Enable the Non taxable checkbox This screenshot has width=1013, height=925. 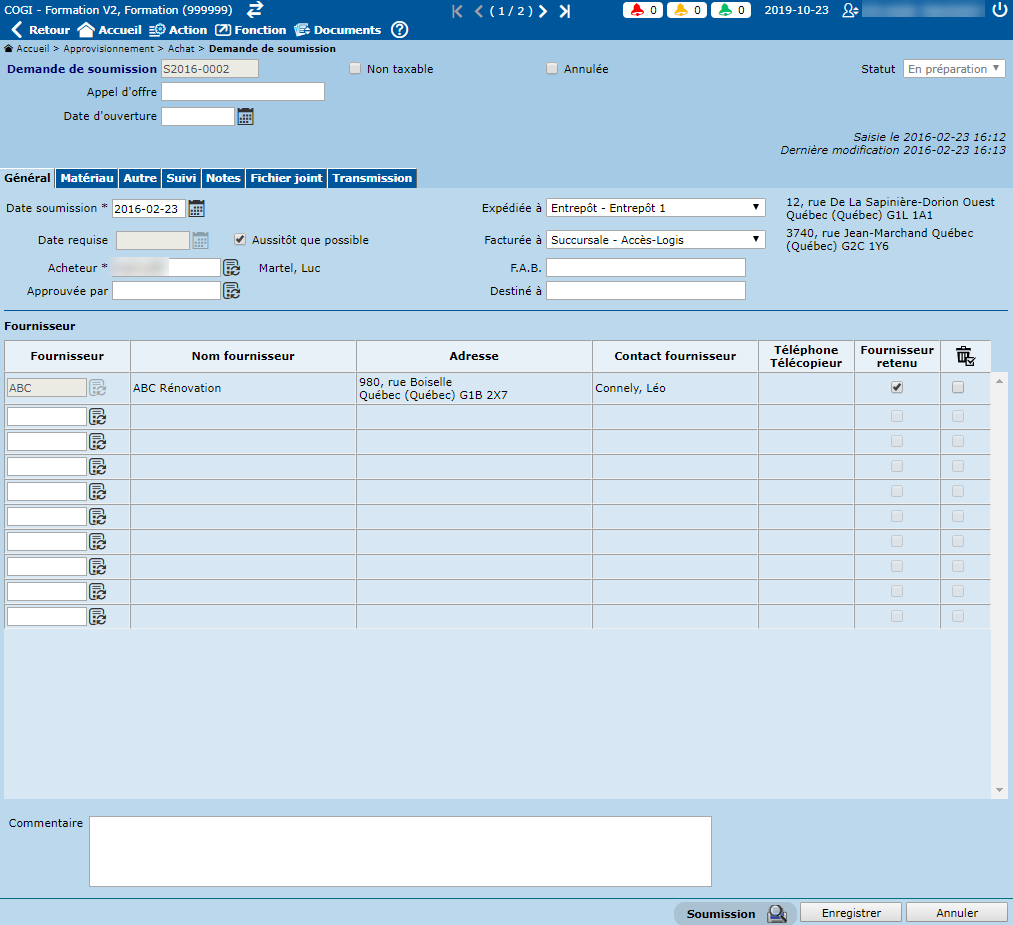355,69
